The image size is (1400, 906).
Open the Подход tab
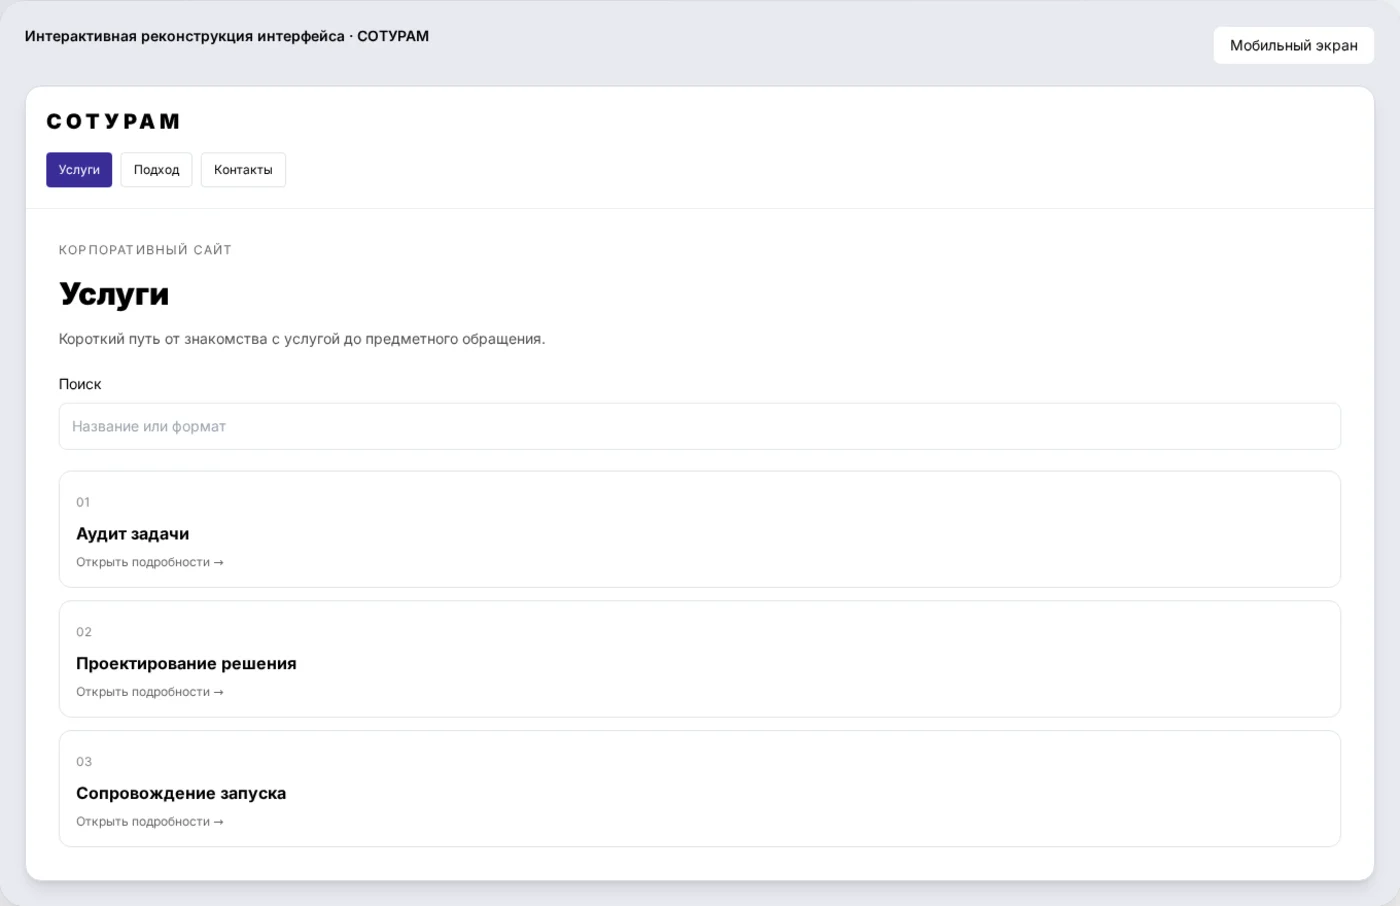(x=156, y=170)
